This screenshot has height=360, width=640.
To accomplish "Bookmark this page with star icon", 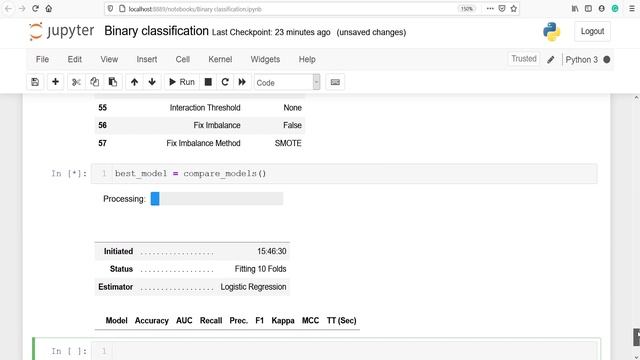I will (513, 9).
